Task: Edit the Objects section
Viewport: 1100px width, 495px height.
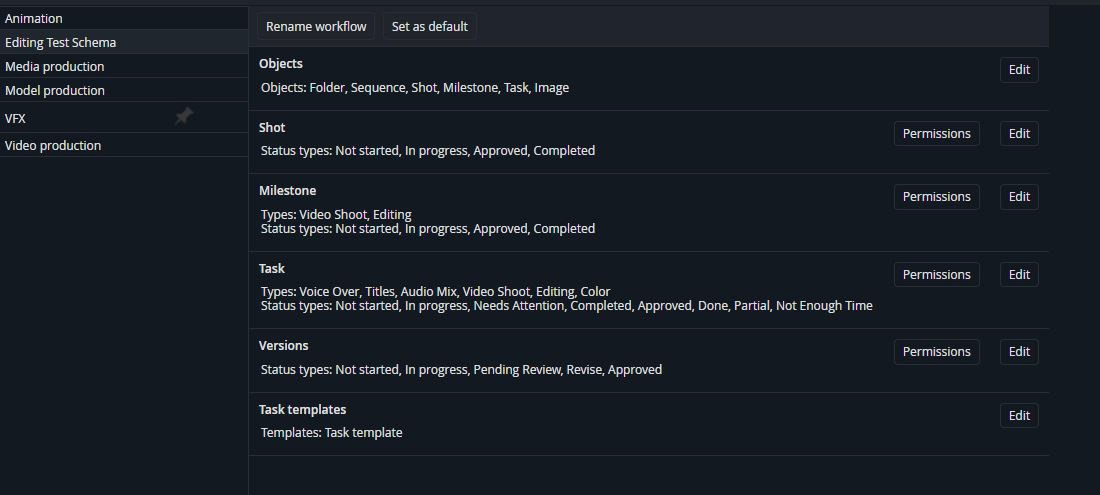Action: tap(1019, 70)
